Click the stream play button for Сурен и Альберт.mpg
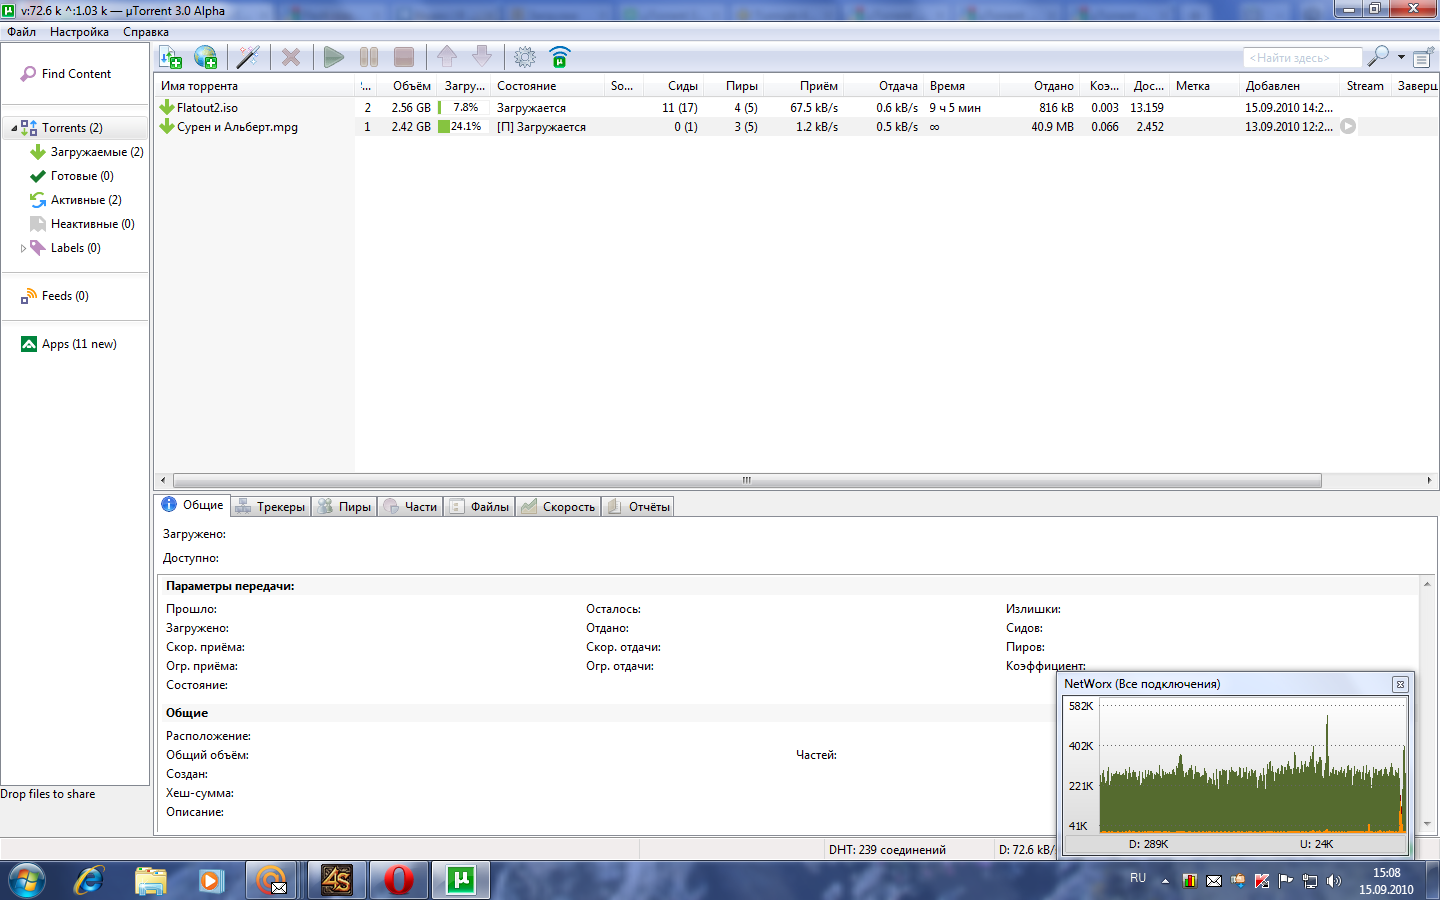Screen dimensions: 1440x900 tap(1348, 126)
